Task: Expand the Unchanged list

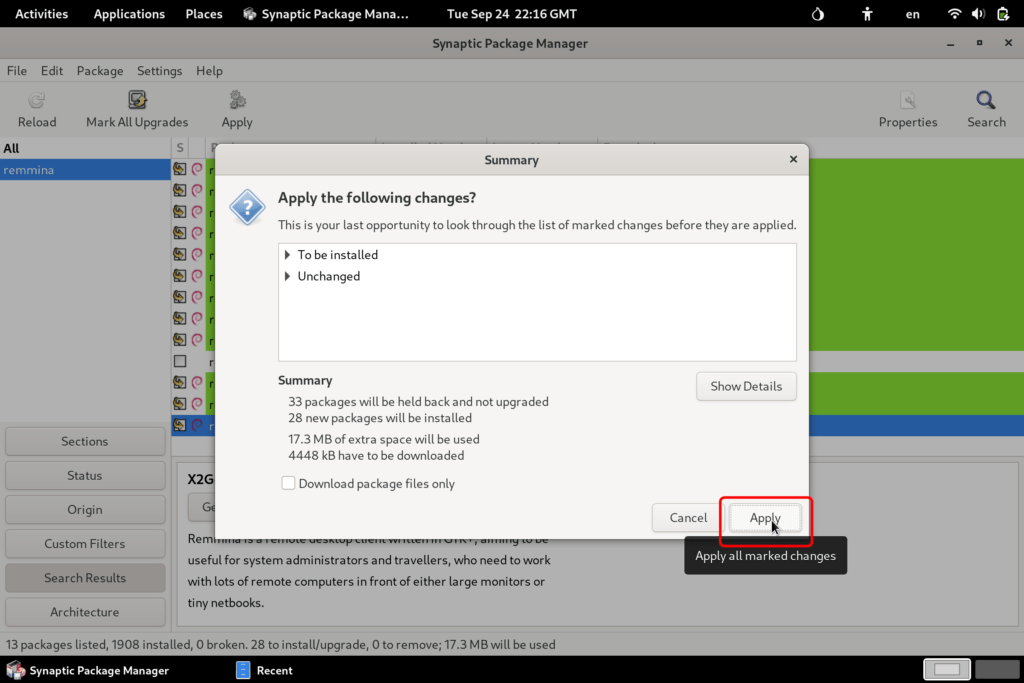Action: (x=287, y=276)
